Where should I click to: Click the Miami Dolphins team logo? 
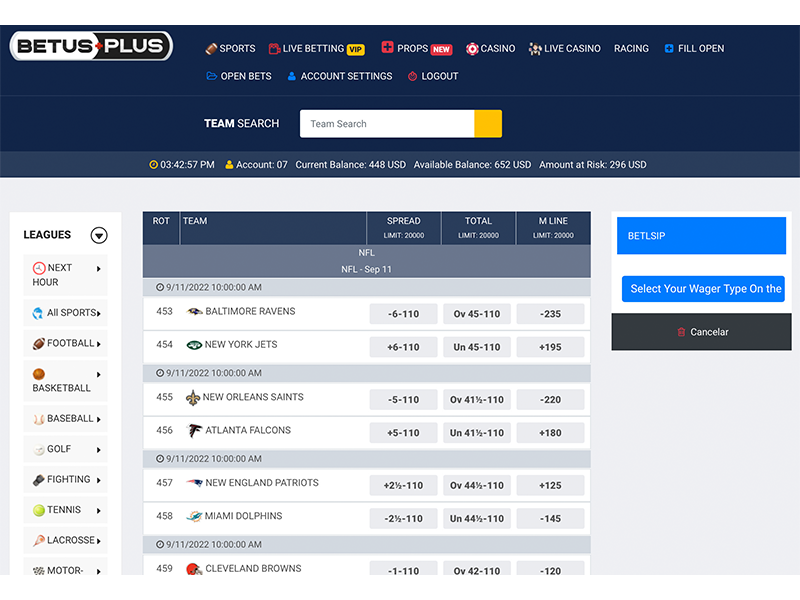point(194,516)
